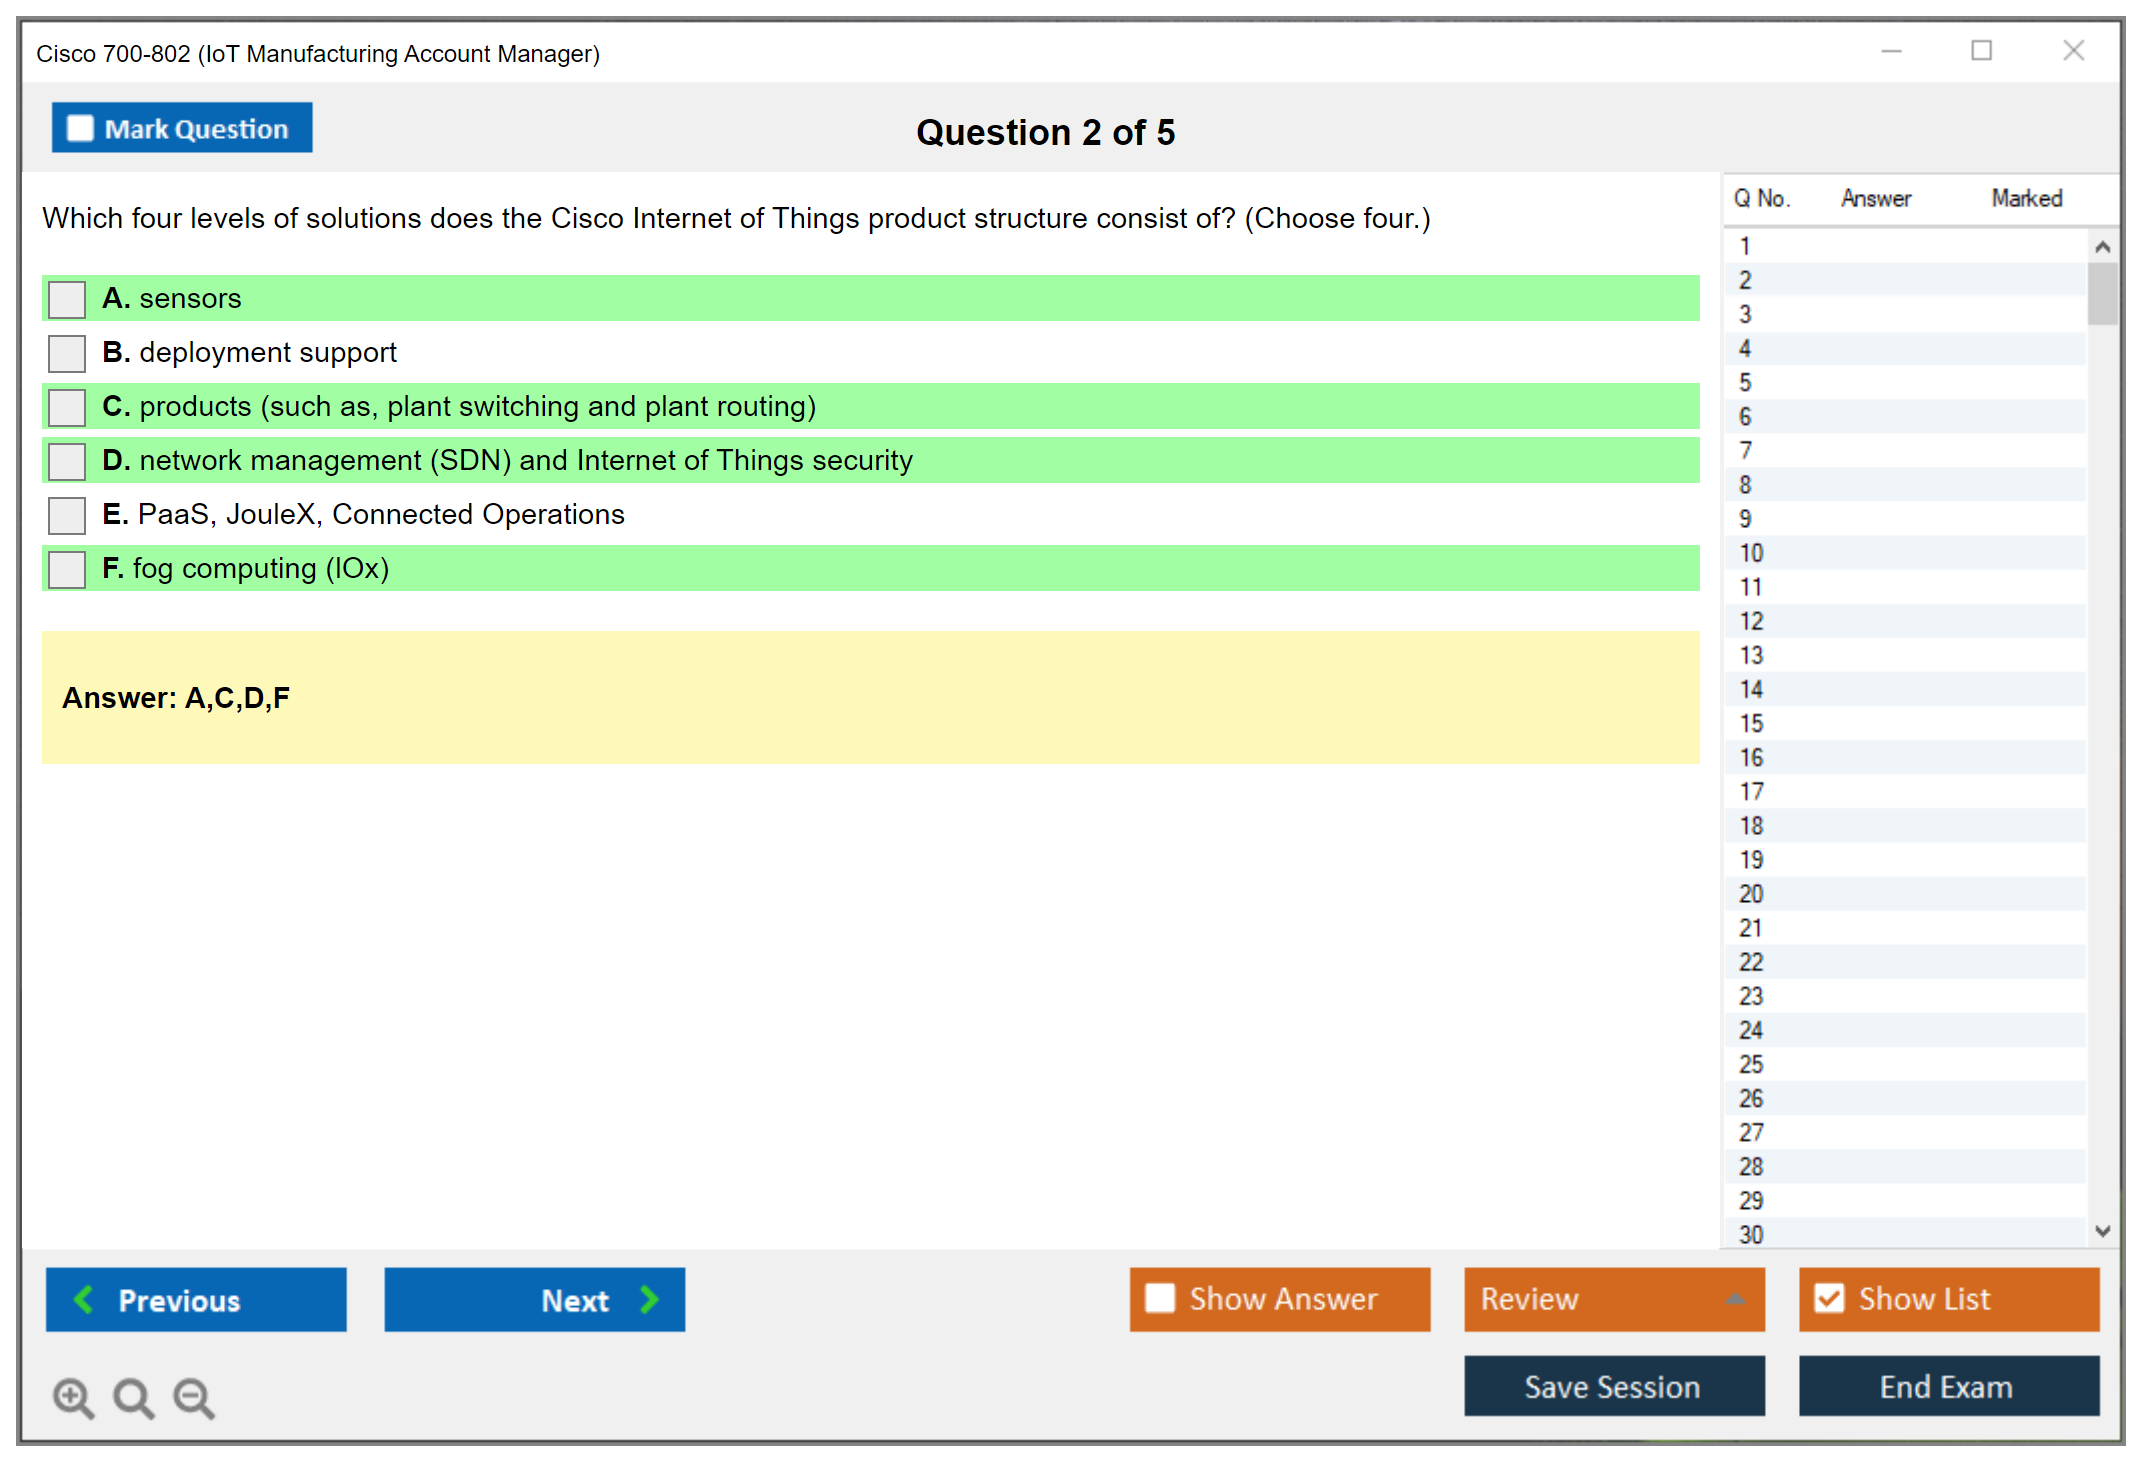2150x1470 pixels.
Task: Tick the deployment support checkbox
Action: coord(67,353)
